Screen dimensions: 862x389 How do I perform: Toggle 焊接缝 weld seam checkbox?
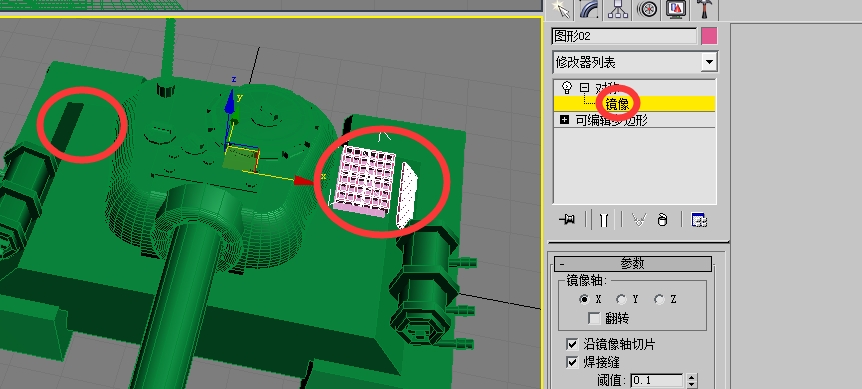point(572,362)
